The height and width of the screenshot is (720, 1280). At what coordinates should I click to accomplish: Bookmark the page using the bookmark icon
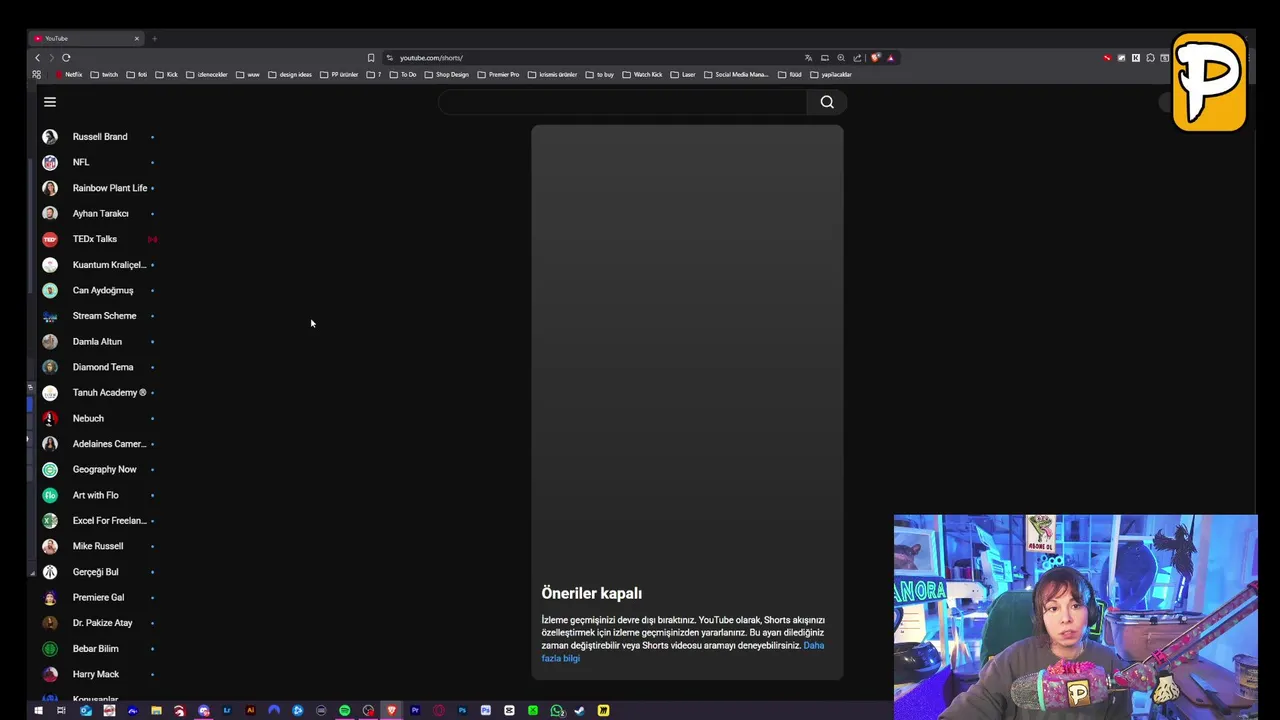click(x=371, y=58)
